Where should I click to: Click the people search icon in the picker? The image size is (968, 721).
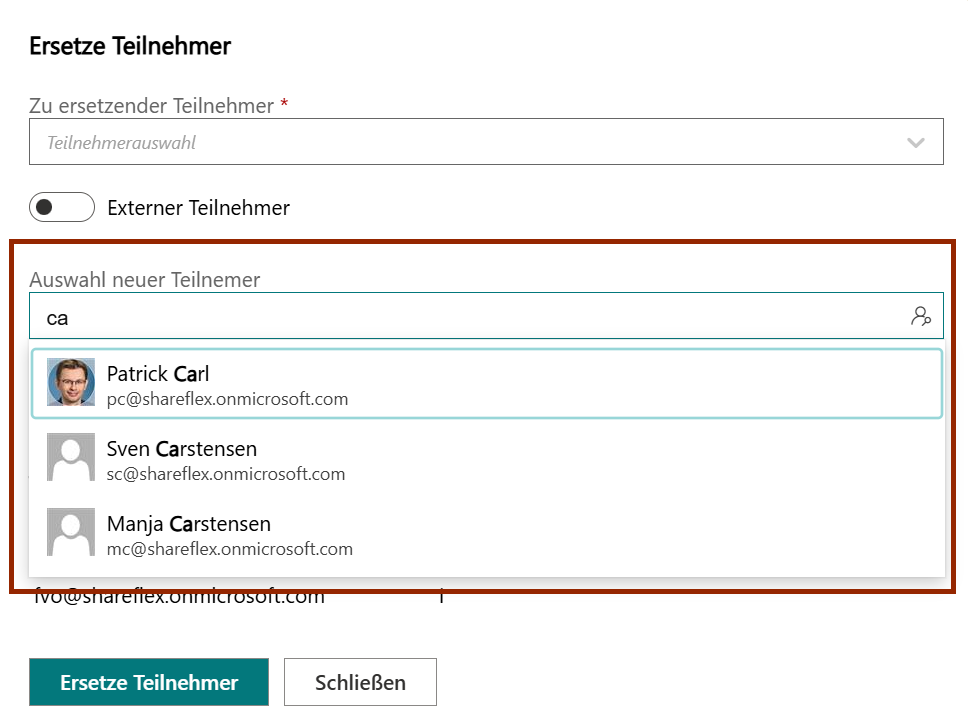(x=921, y=316)
